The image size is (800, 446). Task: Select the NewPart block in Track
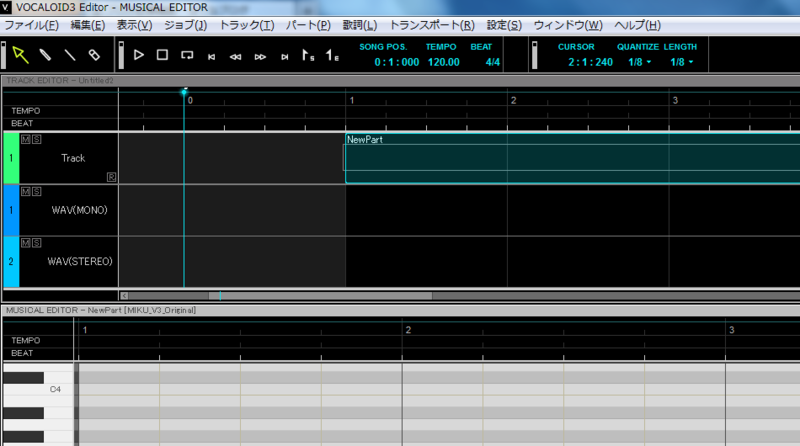(572, 158)
